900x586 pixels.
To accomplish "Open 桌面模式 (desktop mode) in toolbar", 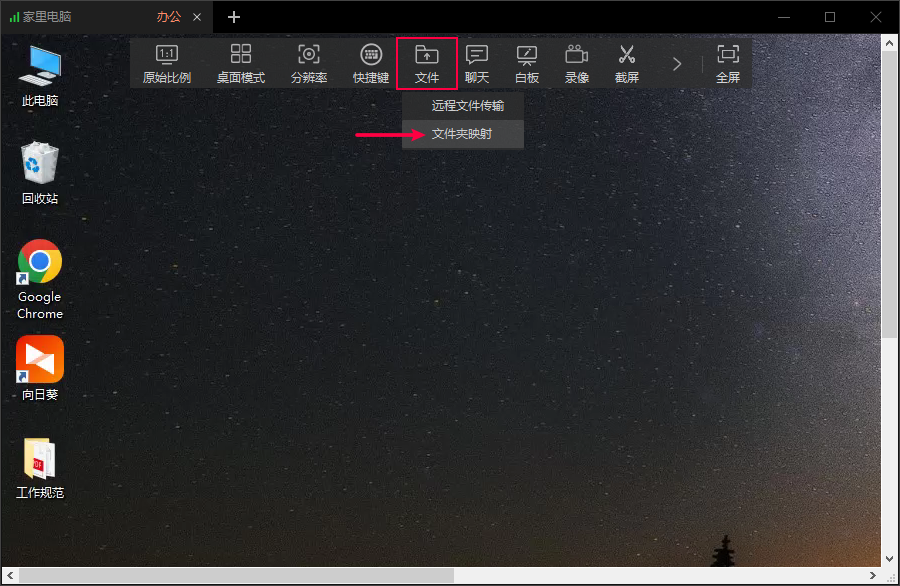I will coord(241,63).
